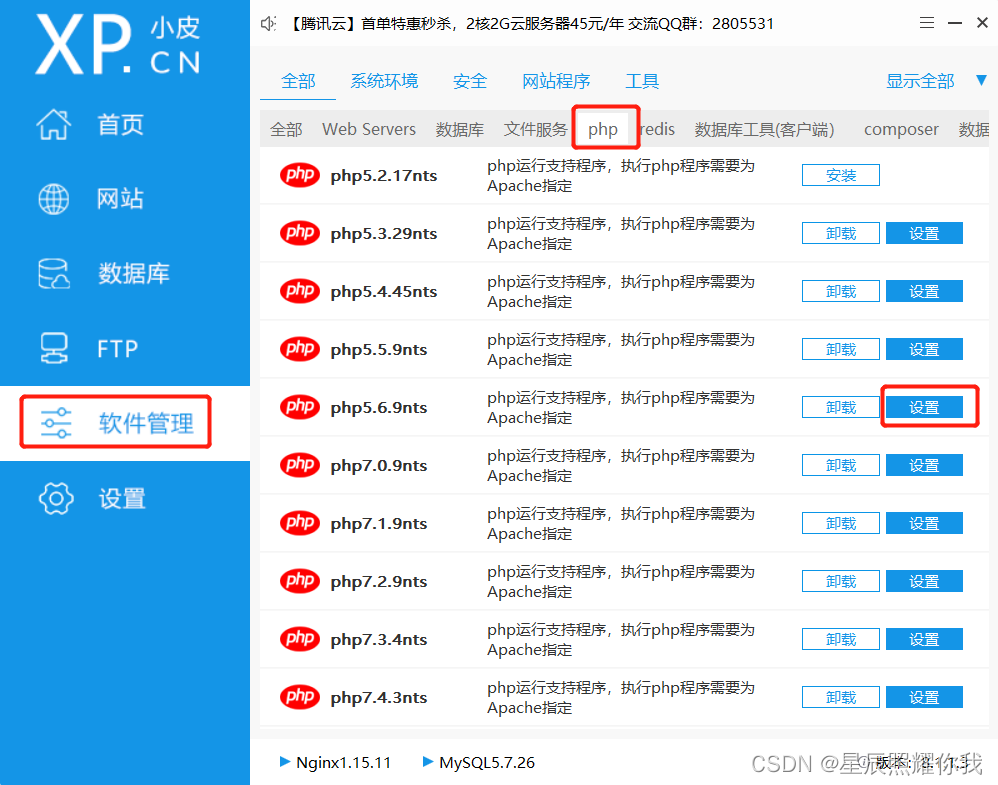Click the php5.3.29nts php logo icon

[300, 233]
